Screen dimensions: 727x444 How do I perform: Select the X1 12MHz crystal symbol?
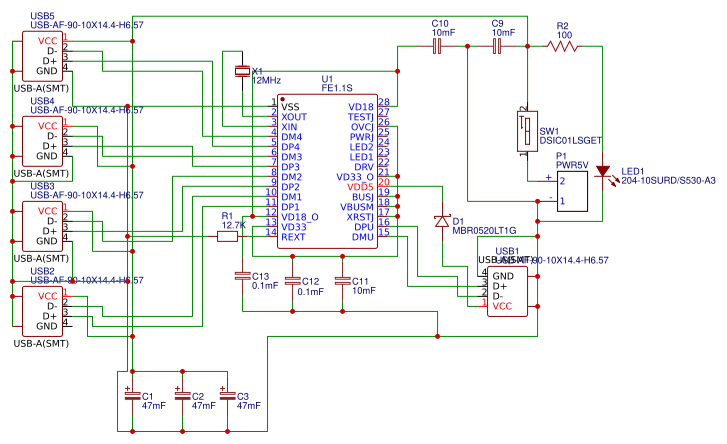tap(242, 71)
